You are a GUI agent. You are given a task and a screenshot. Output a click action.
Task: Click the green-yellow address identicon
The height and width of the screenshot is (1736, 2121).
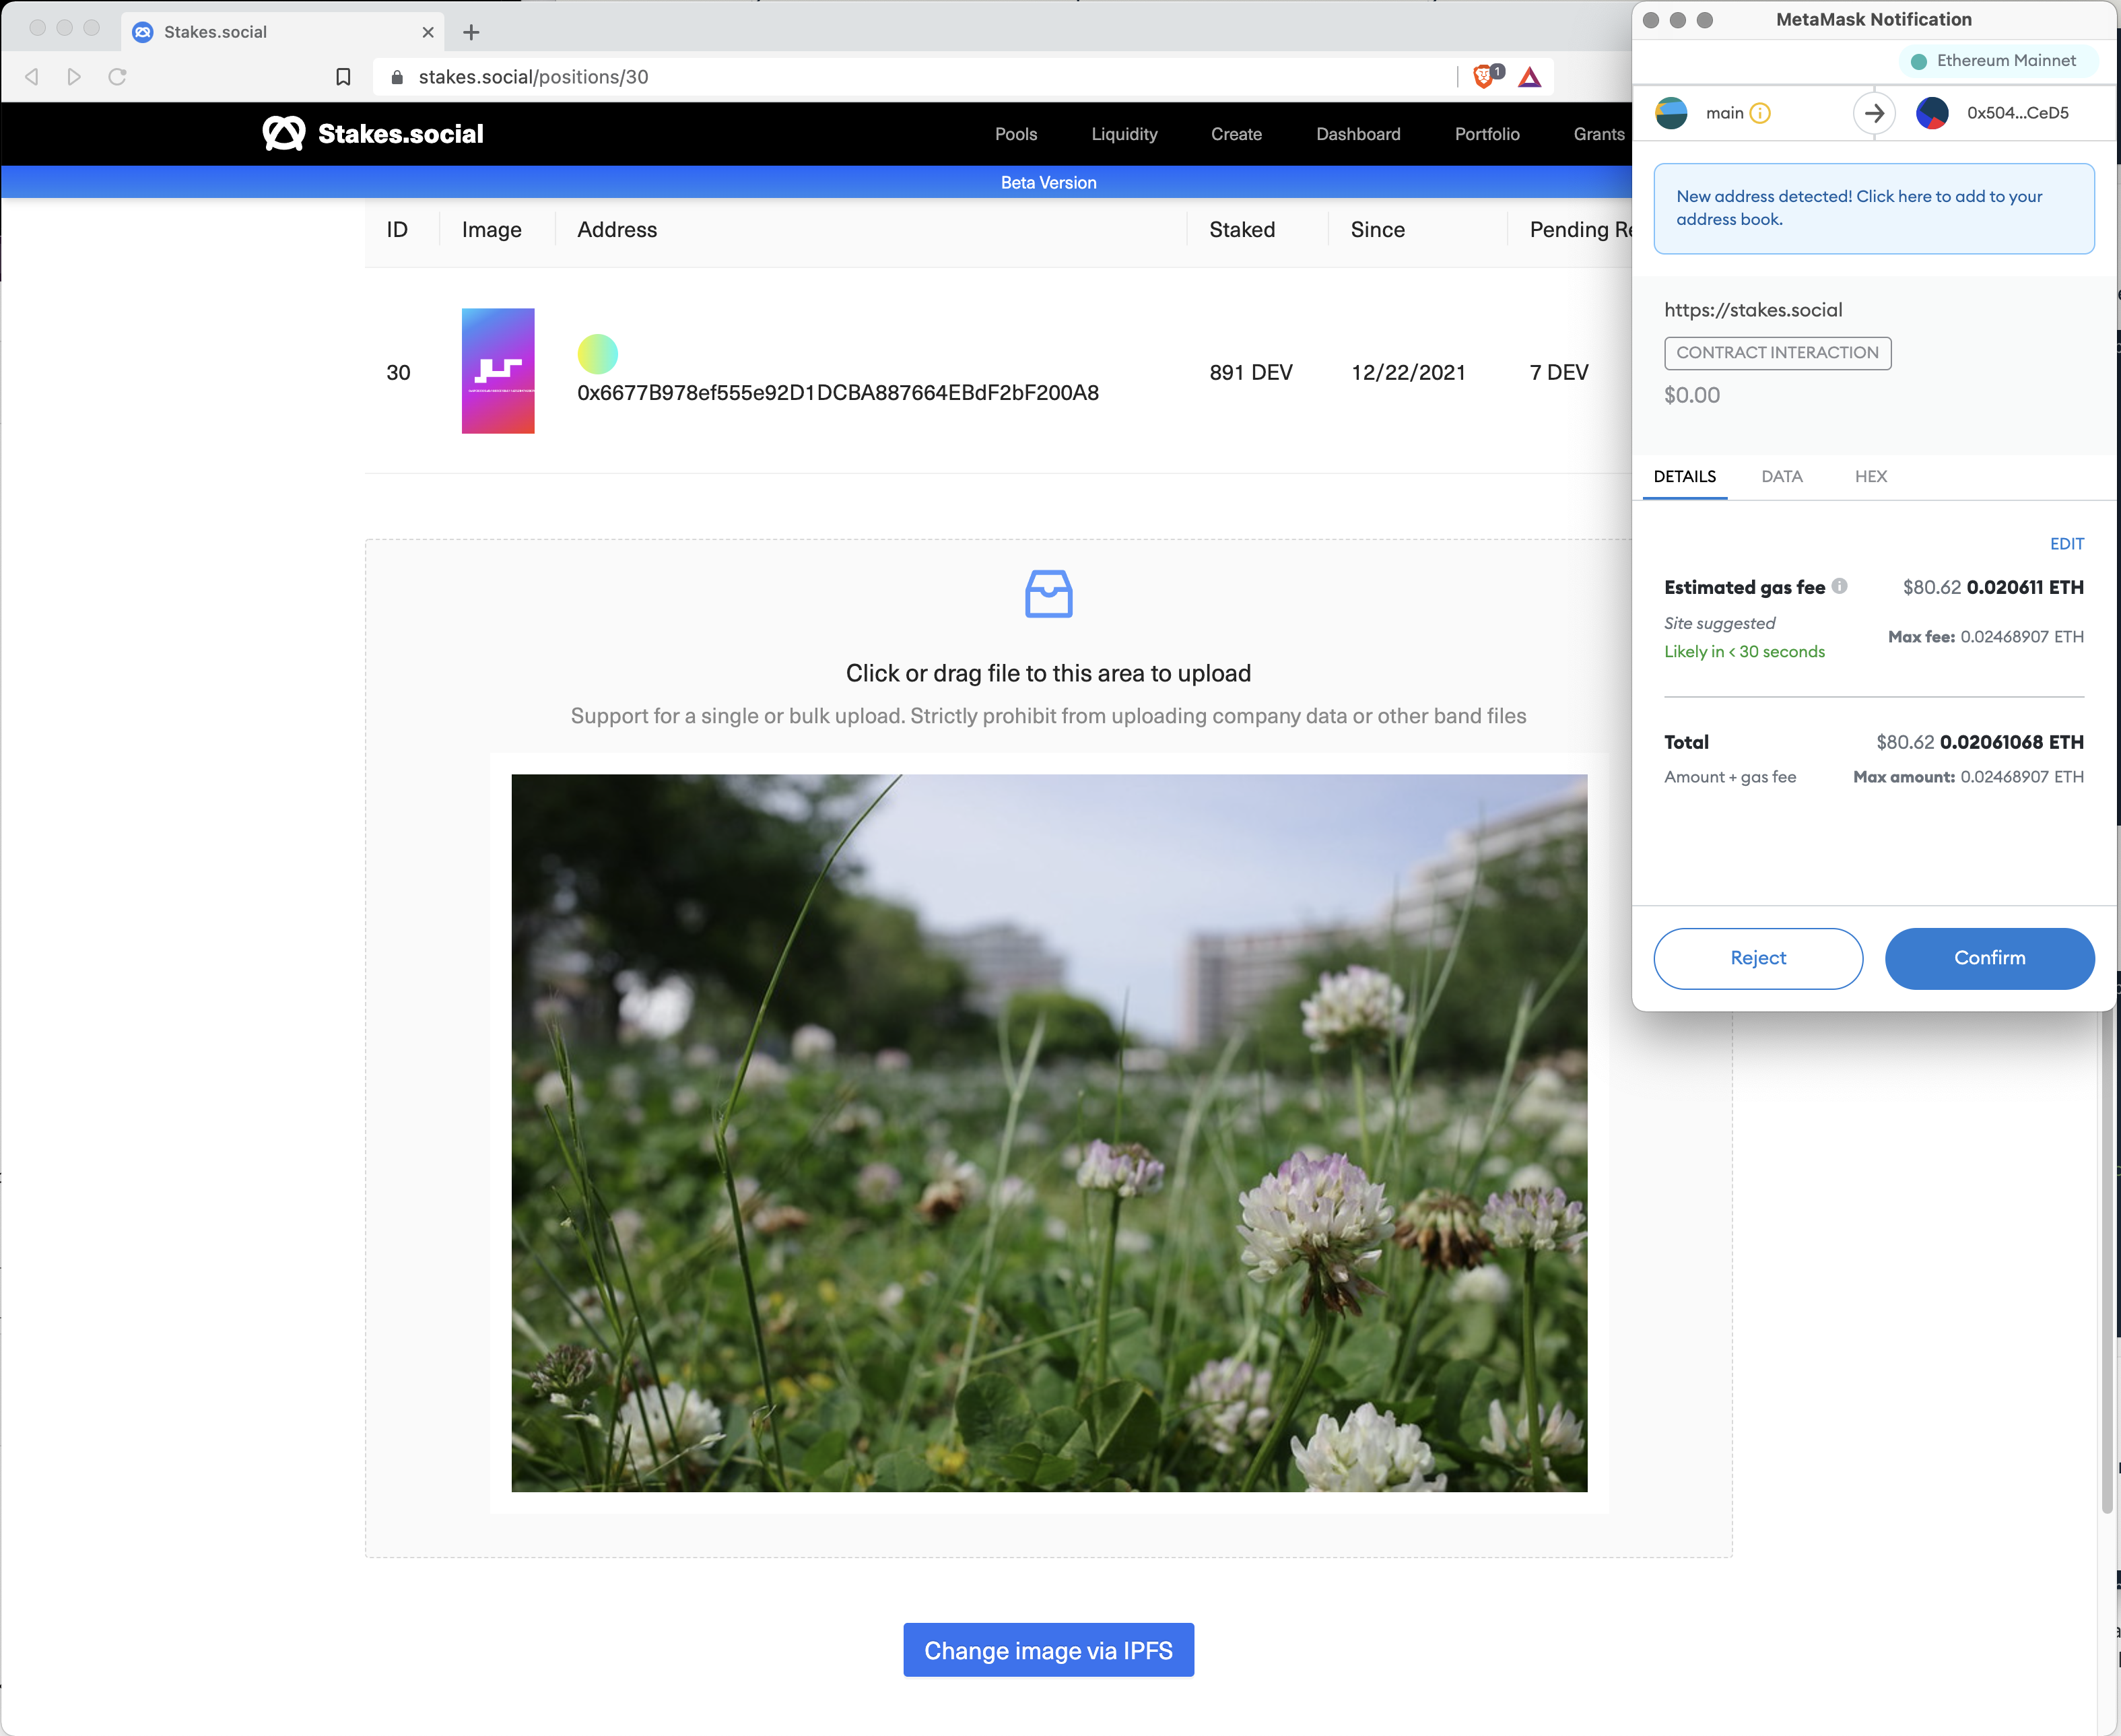click(598, 353)
